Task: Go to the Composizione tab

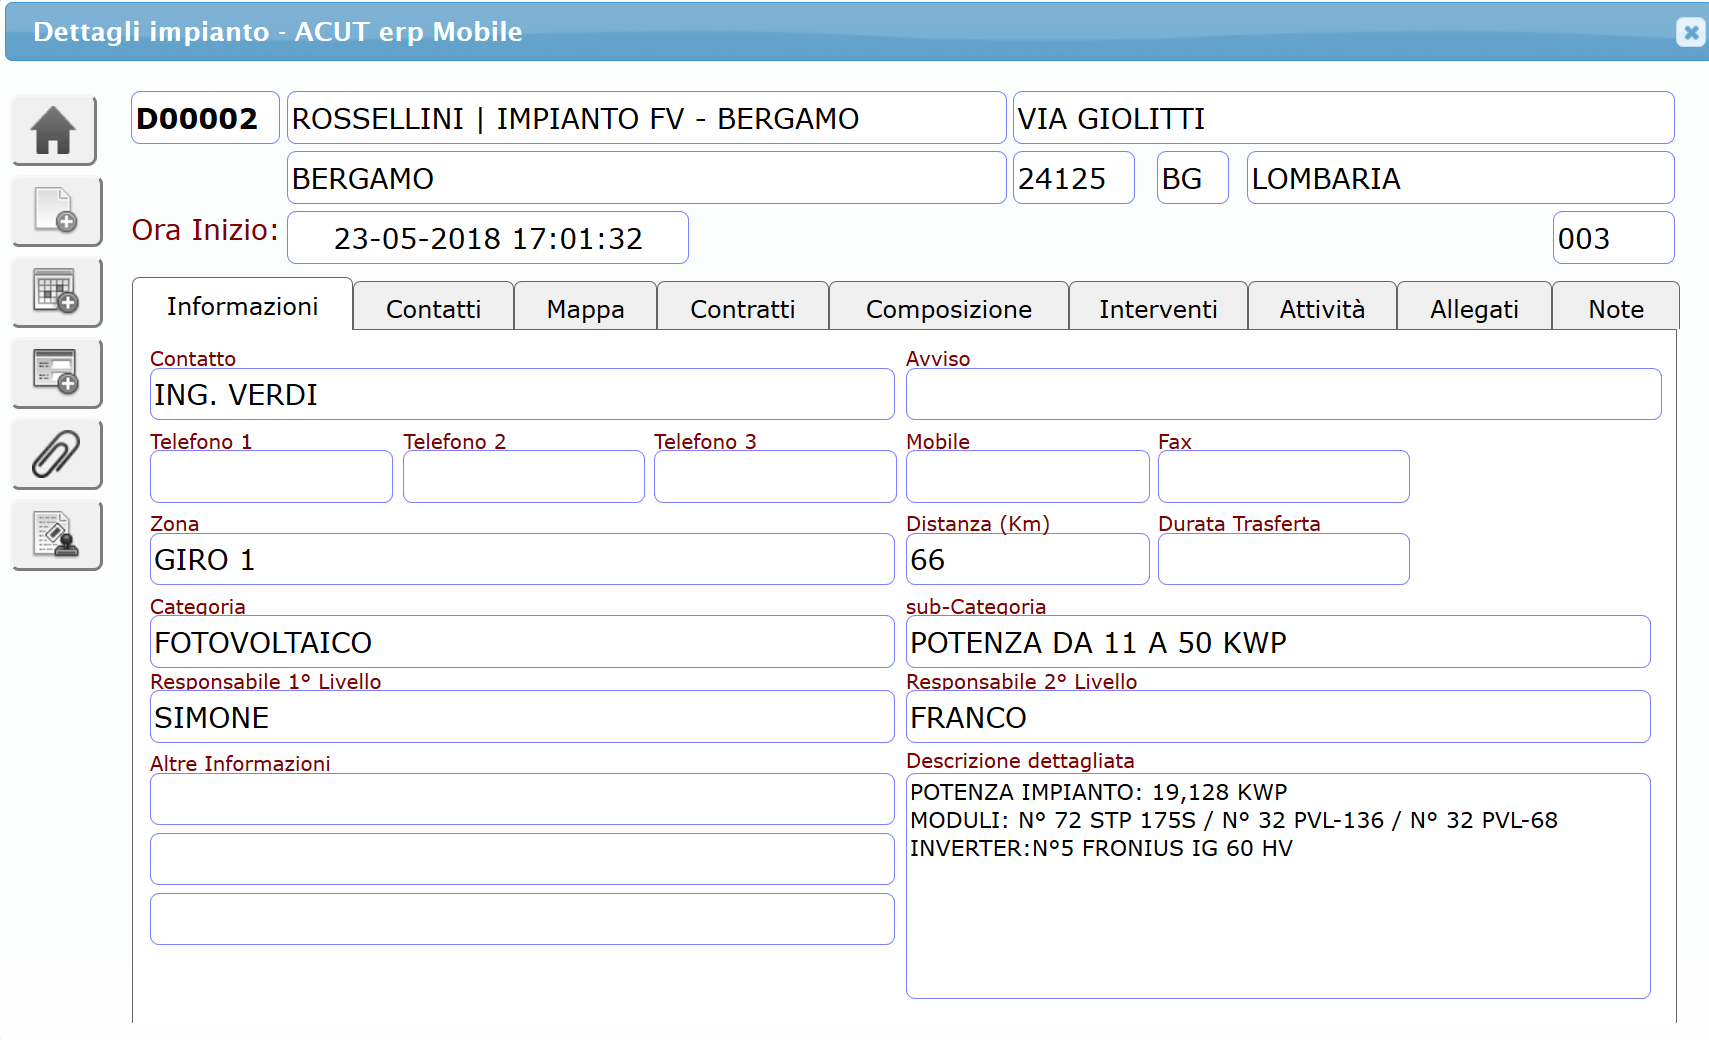Action: tap(948, 309)
